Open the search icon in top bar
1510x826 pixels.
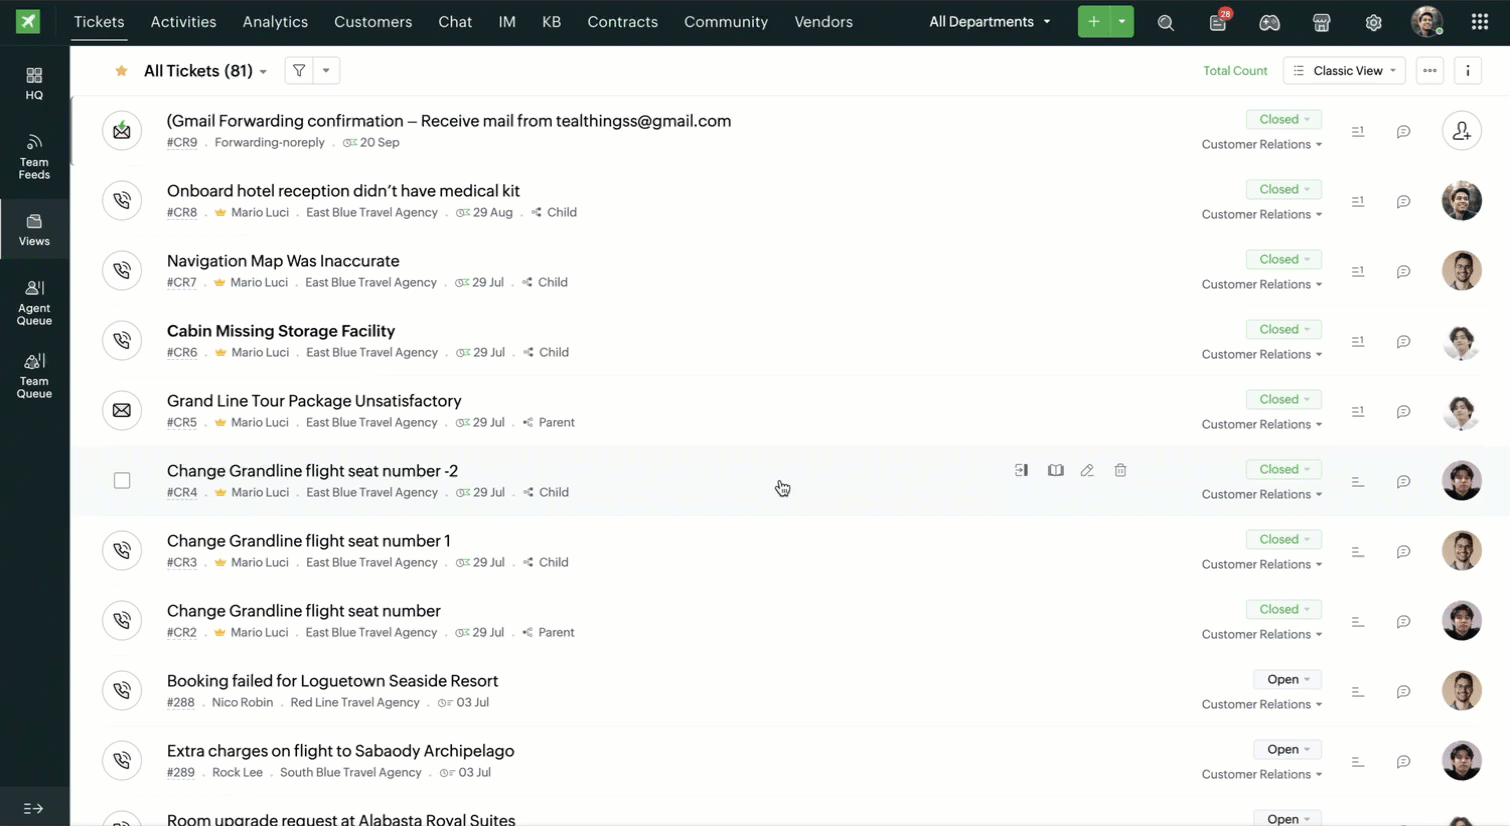click(1165, 23)
